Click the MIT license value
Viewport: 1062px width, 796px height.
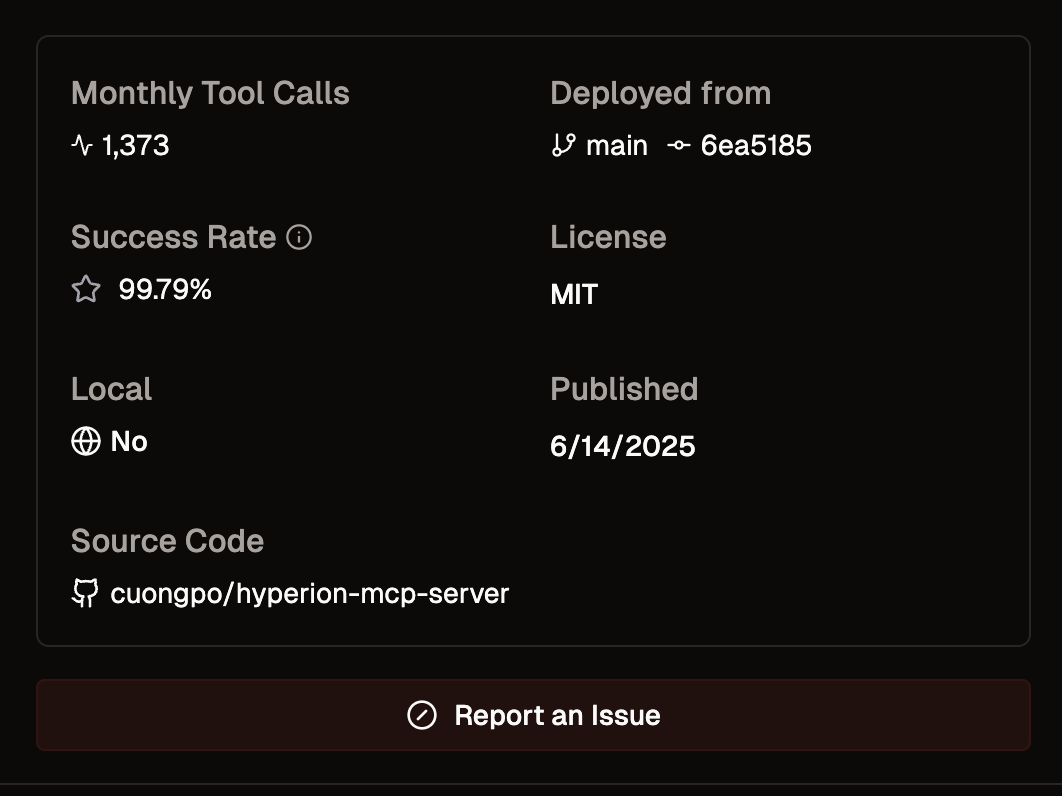click(574, 294)
